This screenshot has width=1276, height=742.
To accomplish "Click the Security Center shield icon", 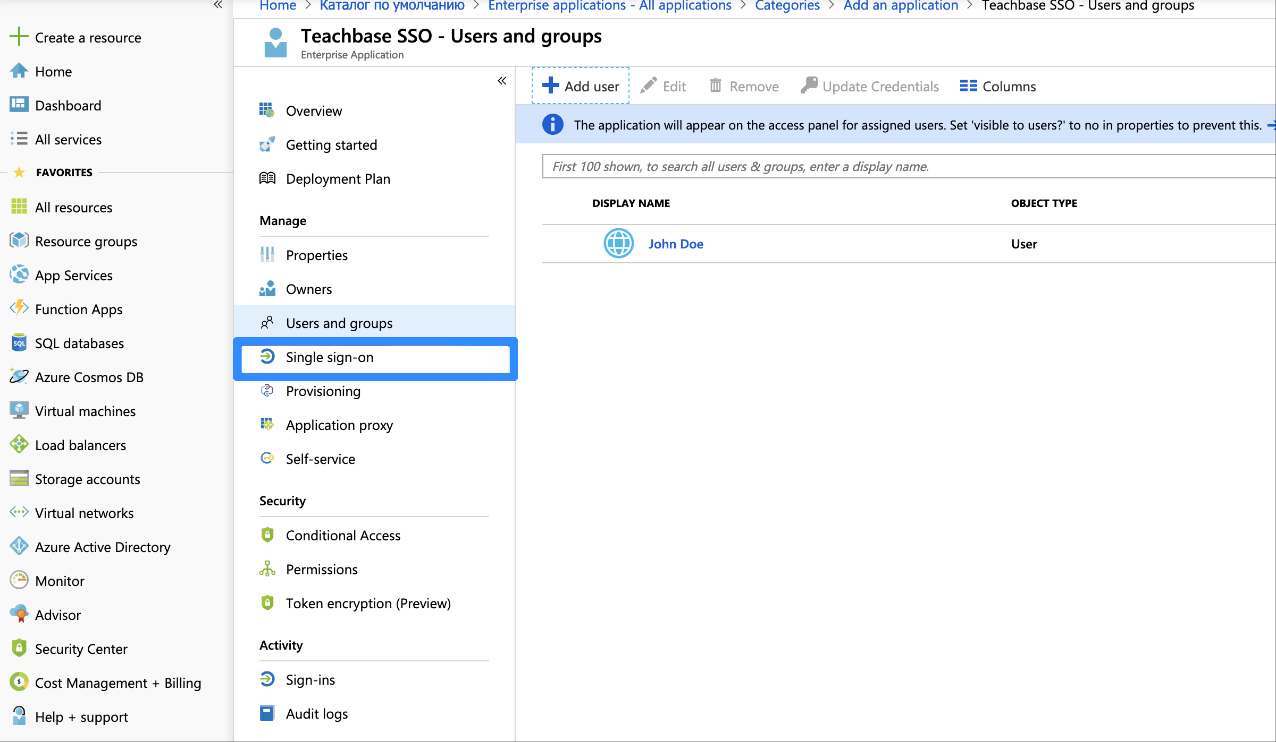I will click(18, 649).
